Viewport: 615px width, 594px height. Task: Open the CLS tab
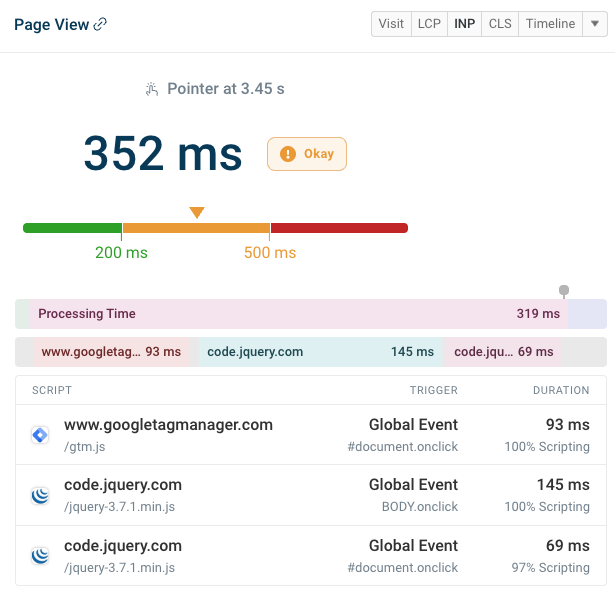pos(499,24)
